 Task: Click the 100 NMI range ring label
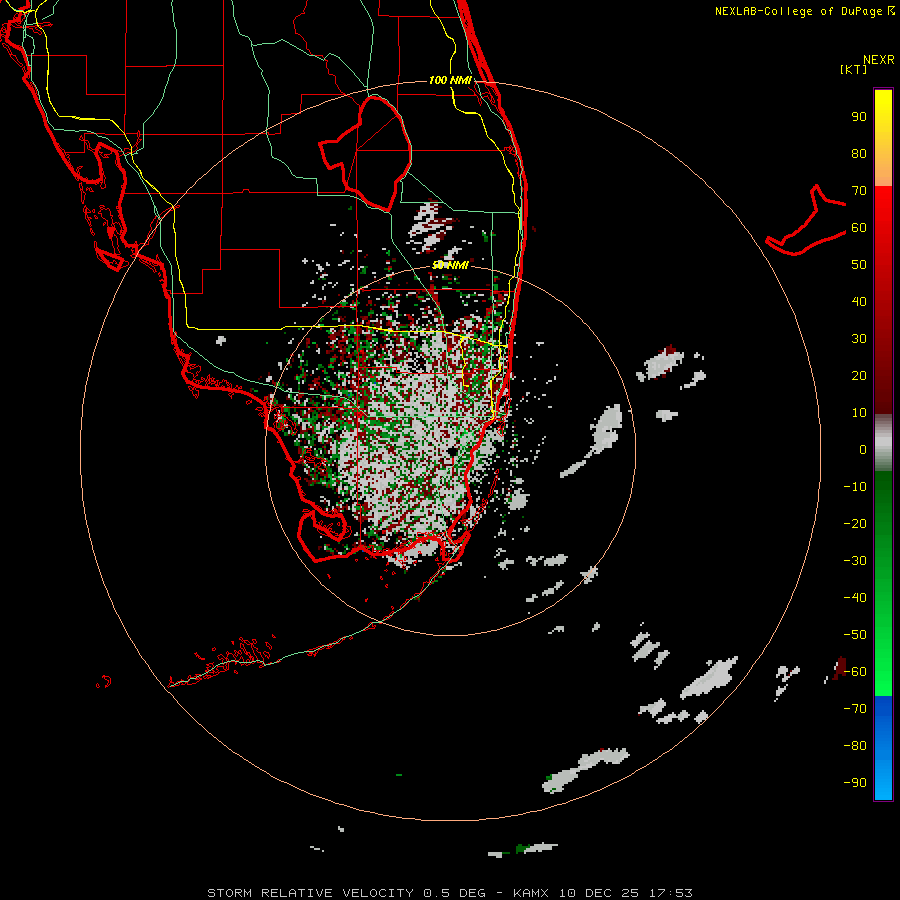click(450, 80)
